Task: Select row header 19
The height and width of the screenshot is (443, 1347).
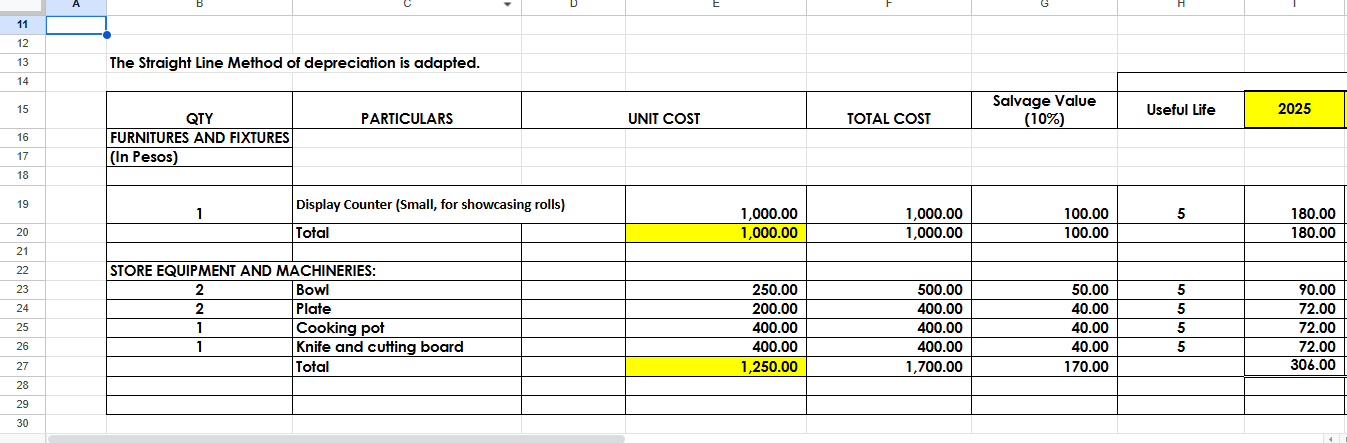Action: [23, 204]
